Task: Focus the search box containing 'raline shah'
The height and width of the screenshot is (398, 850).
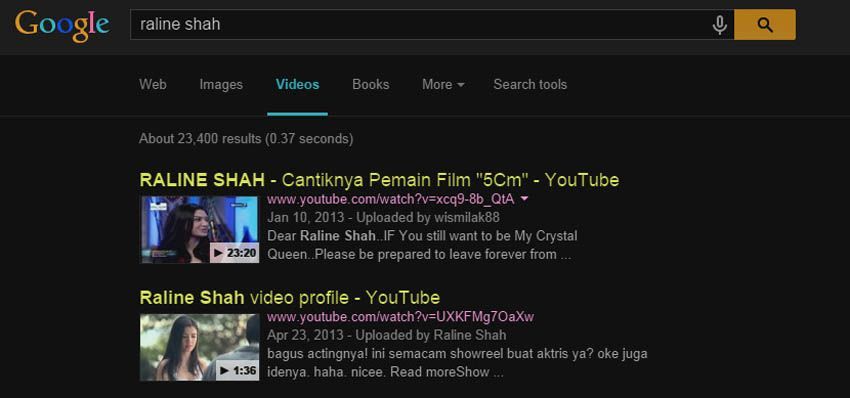Action: [x=432, y=24]
